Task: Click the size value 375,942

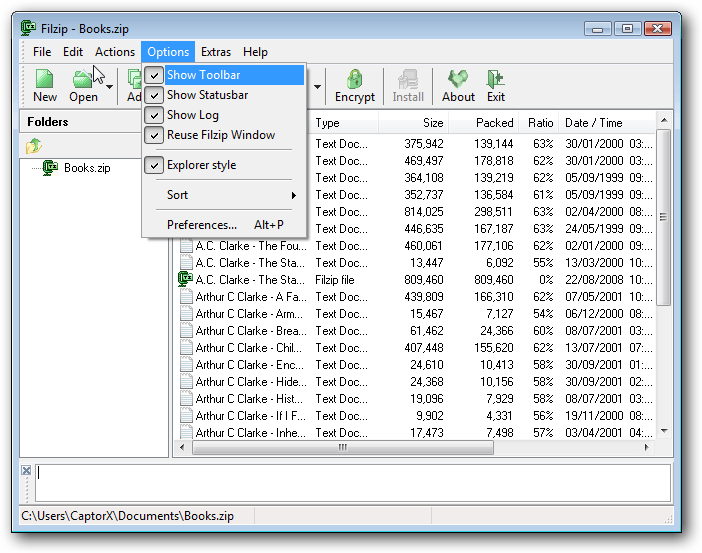Action: click(x=424, y=144)
